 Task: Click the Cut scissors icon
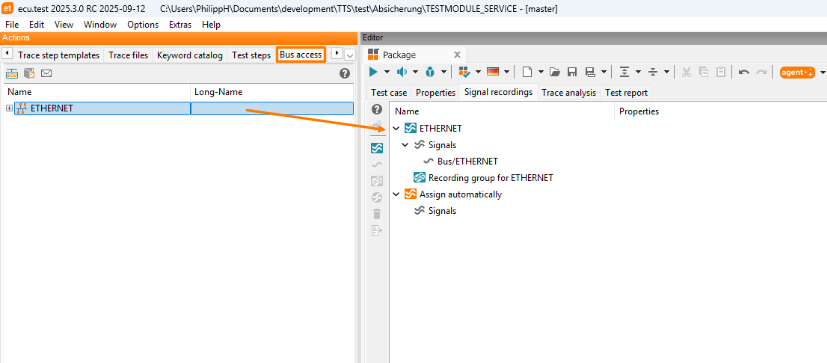(x=686, y=72)
